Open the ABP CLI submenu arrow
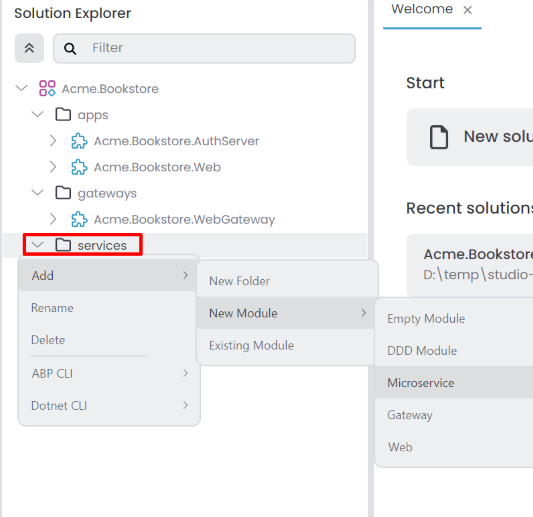 tap(185, 373)
